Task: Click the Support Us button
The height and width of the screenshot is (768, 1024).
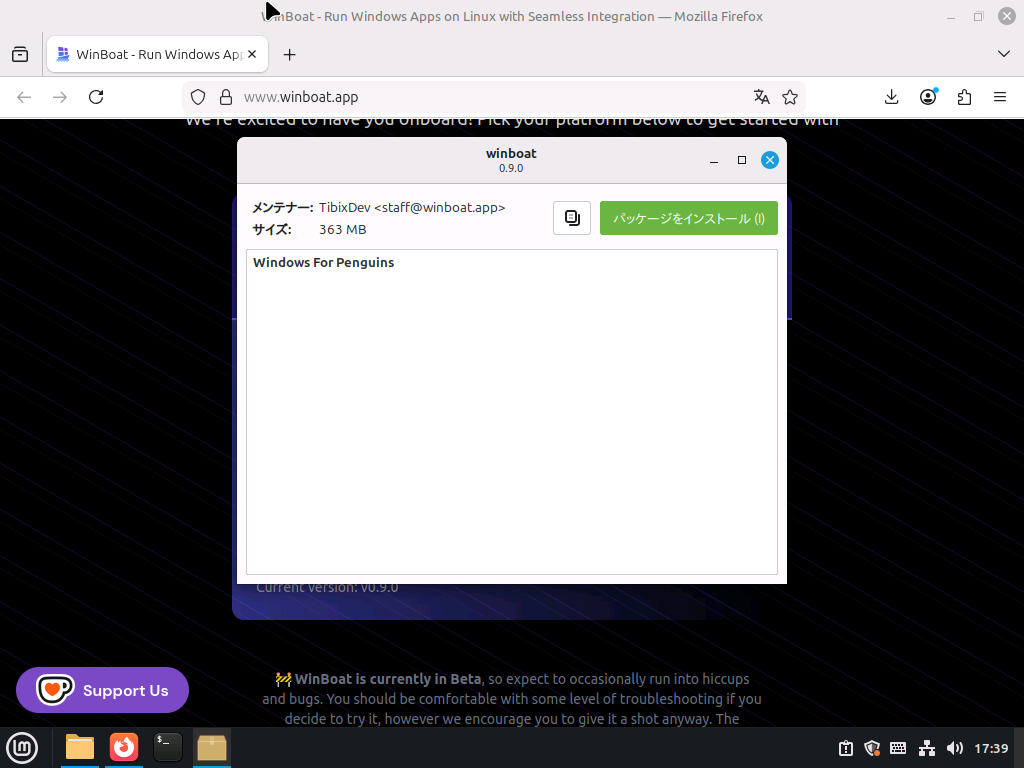Action: click(x=102, y=690)
